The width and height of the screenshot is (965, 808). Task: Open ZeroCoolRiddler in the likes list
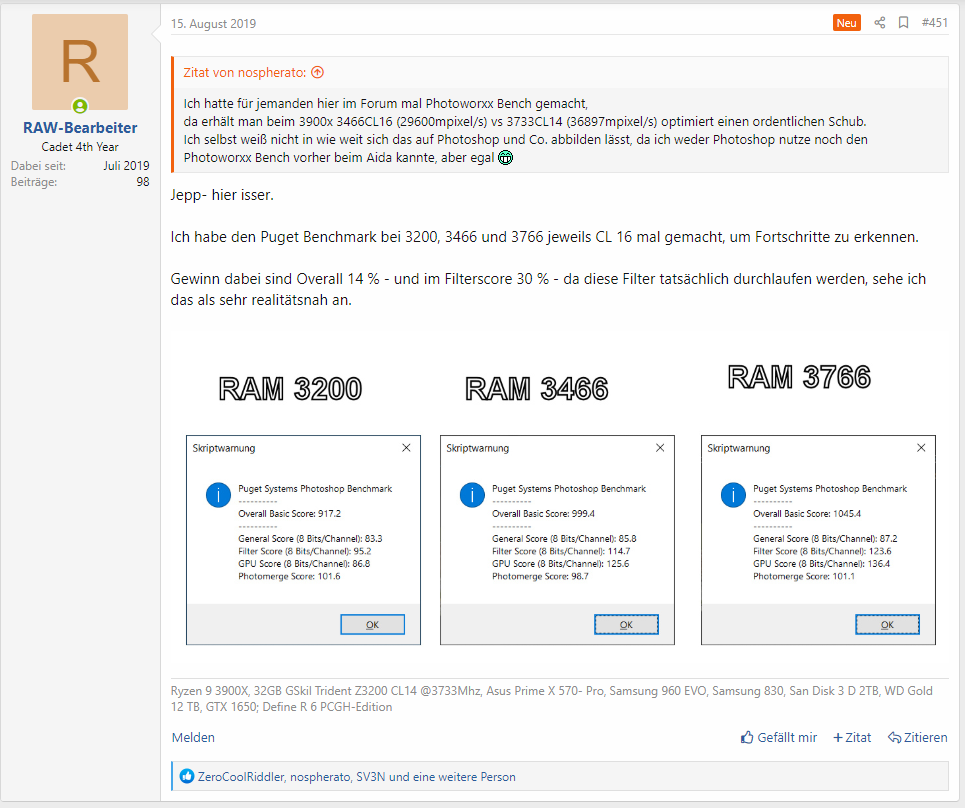tap(241, 777)
